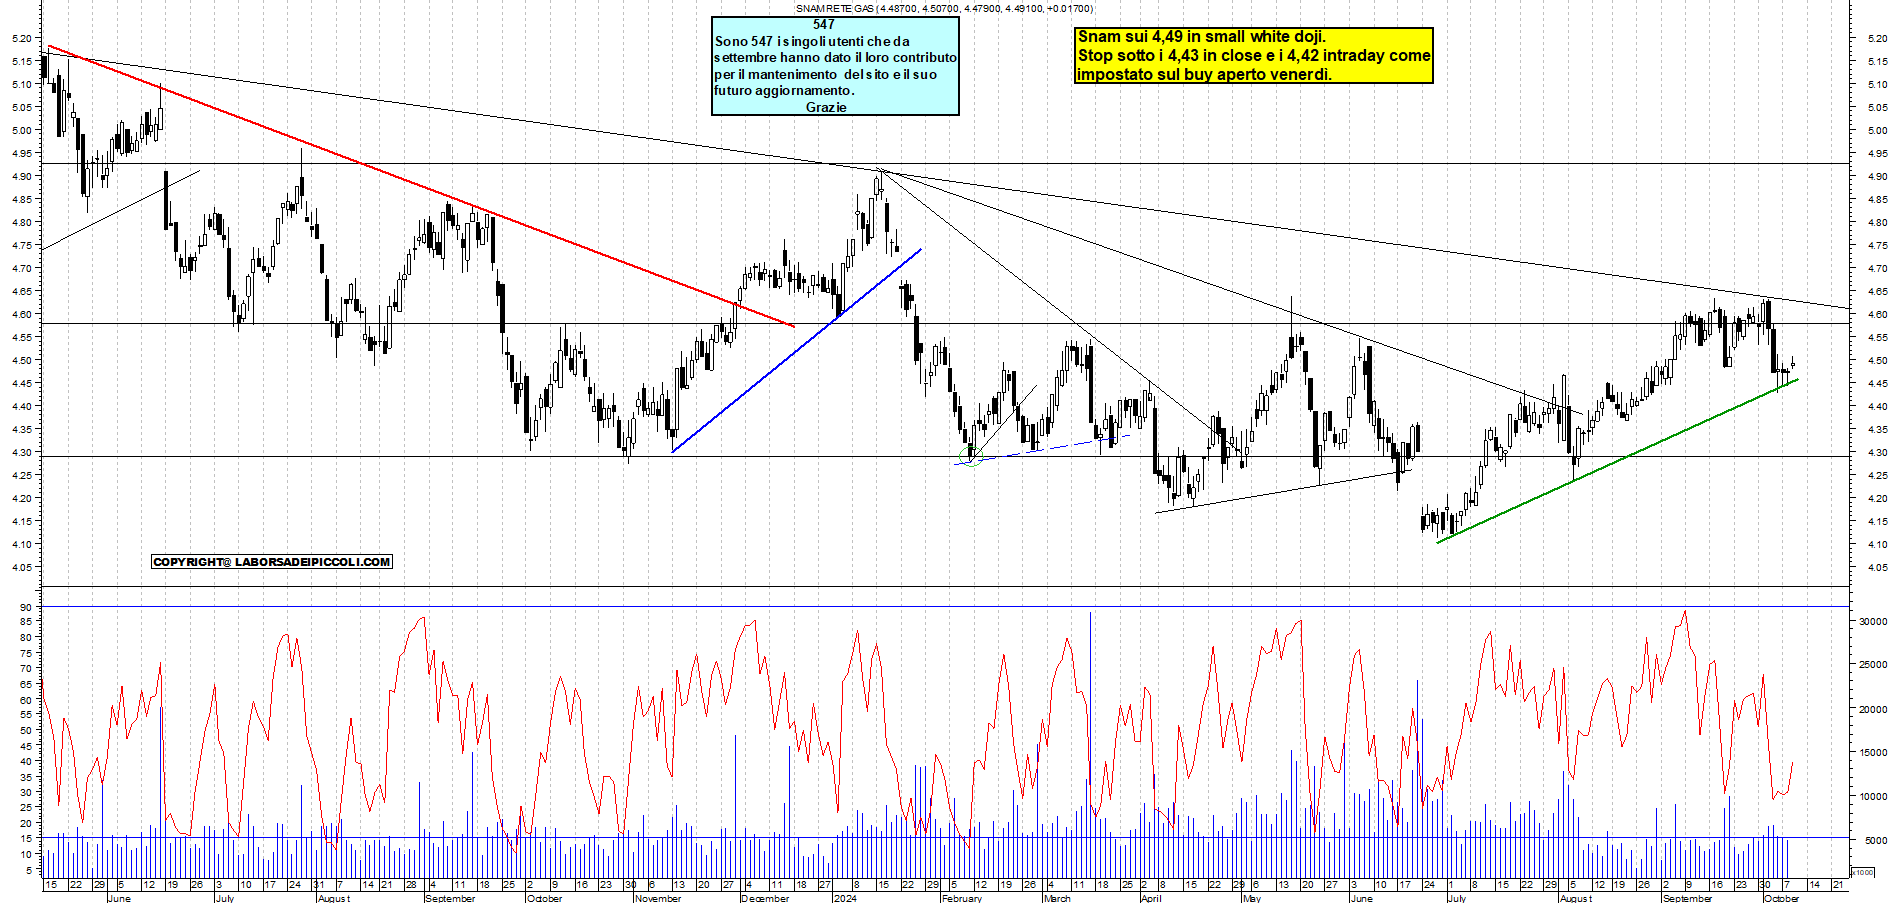
Task: Click 15000 on the volume scale
Action: tap(1872, 753)
